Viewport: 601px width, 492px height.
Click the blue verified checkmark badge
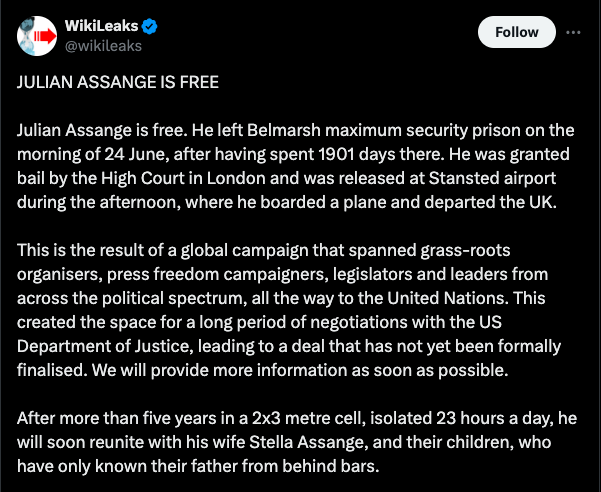[149, 26]
